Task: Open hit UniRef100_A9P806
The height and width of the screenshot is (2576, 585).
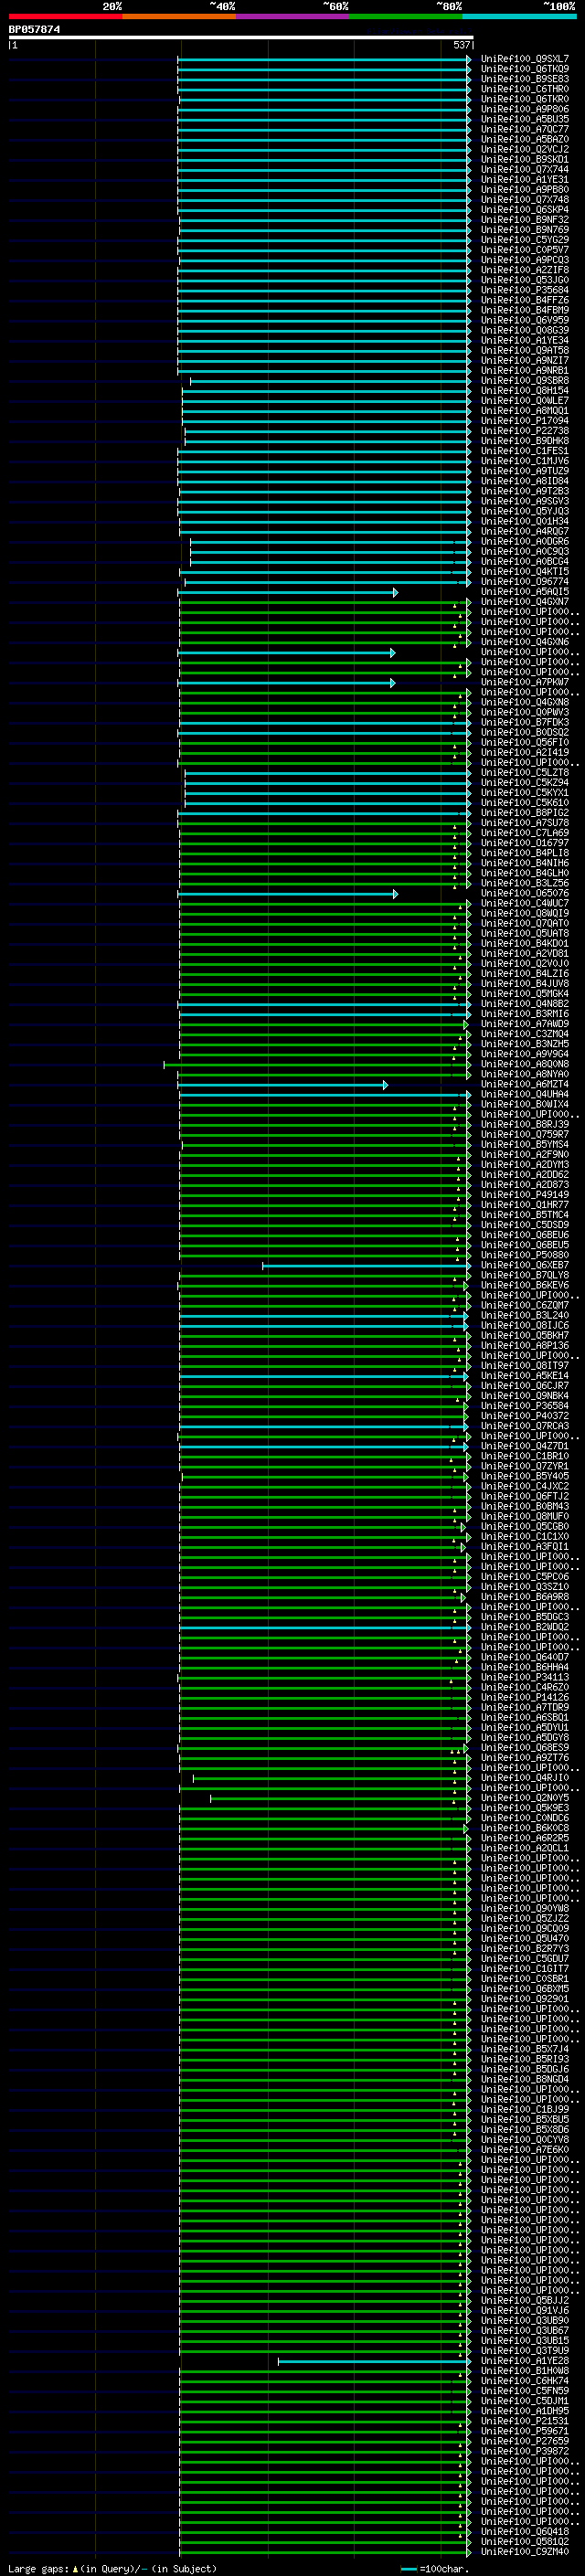Action: [x=525, y=109]
